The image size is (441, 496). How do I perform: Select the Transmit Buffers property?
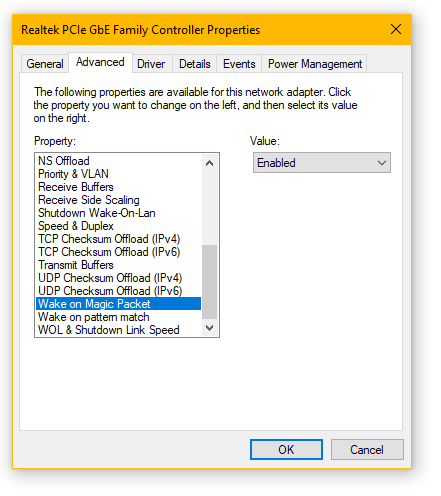point(119,265)
